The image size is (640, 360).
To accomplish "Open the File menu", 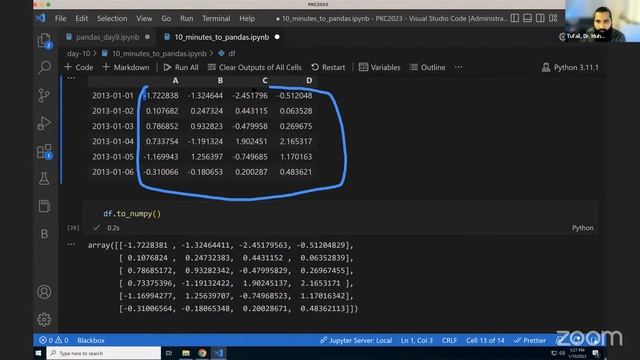I will 60,18.
